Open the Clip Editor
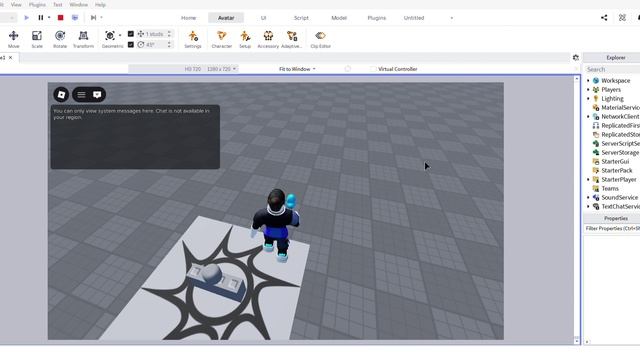 320,39
